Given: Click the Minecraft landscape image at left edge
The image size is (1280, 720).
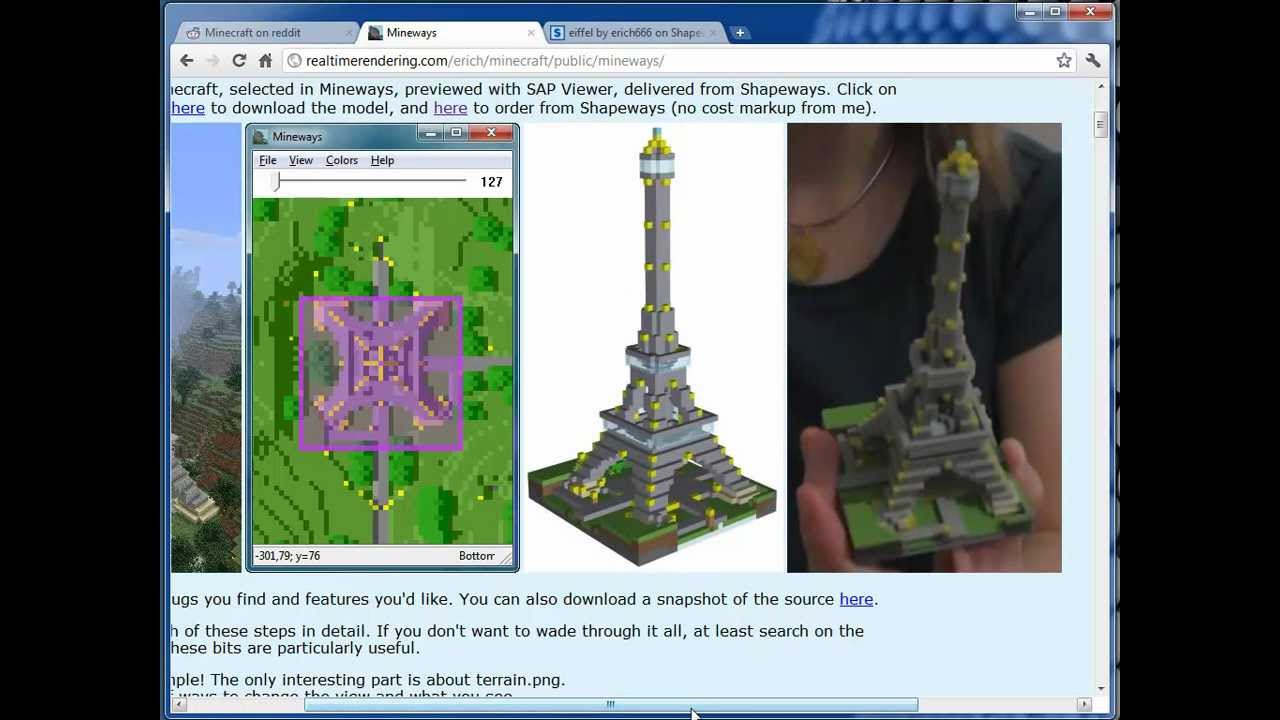Looking at the screenshot, I should (x=206, y=347).
